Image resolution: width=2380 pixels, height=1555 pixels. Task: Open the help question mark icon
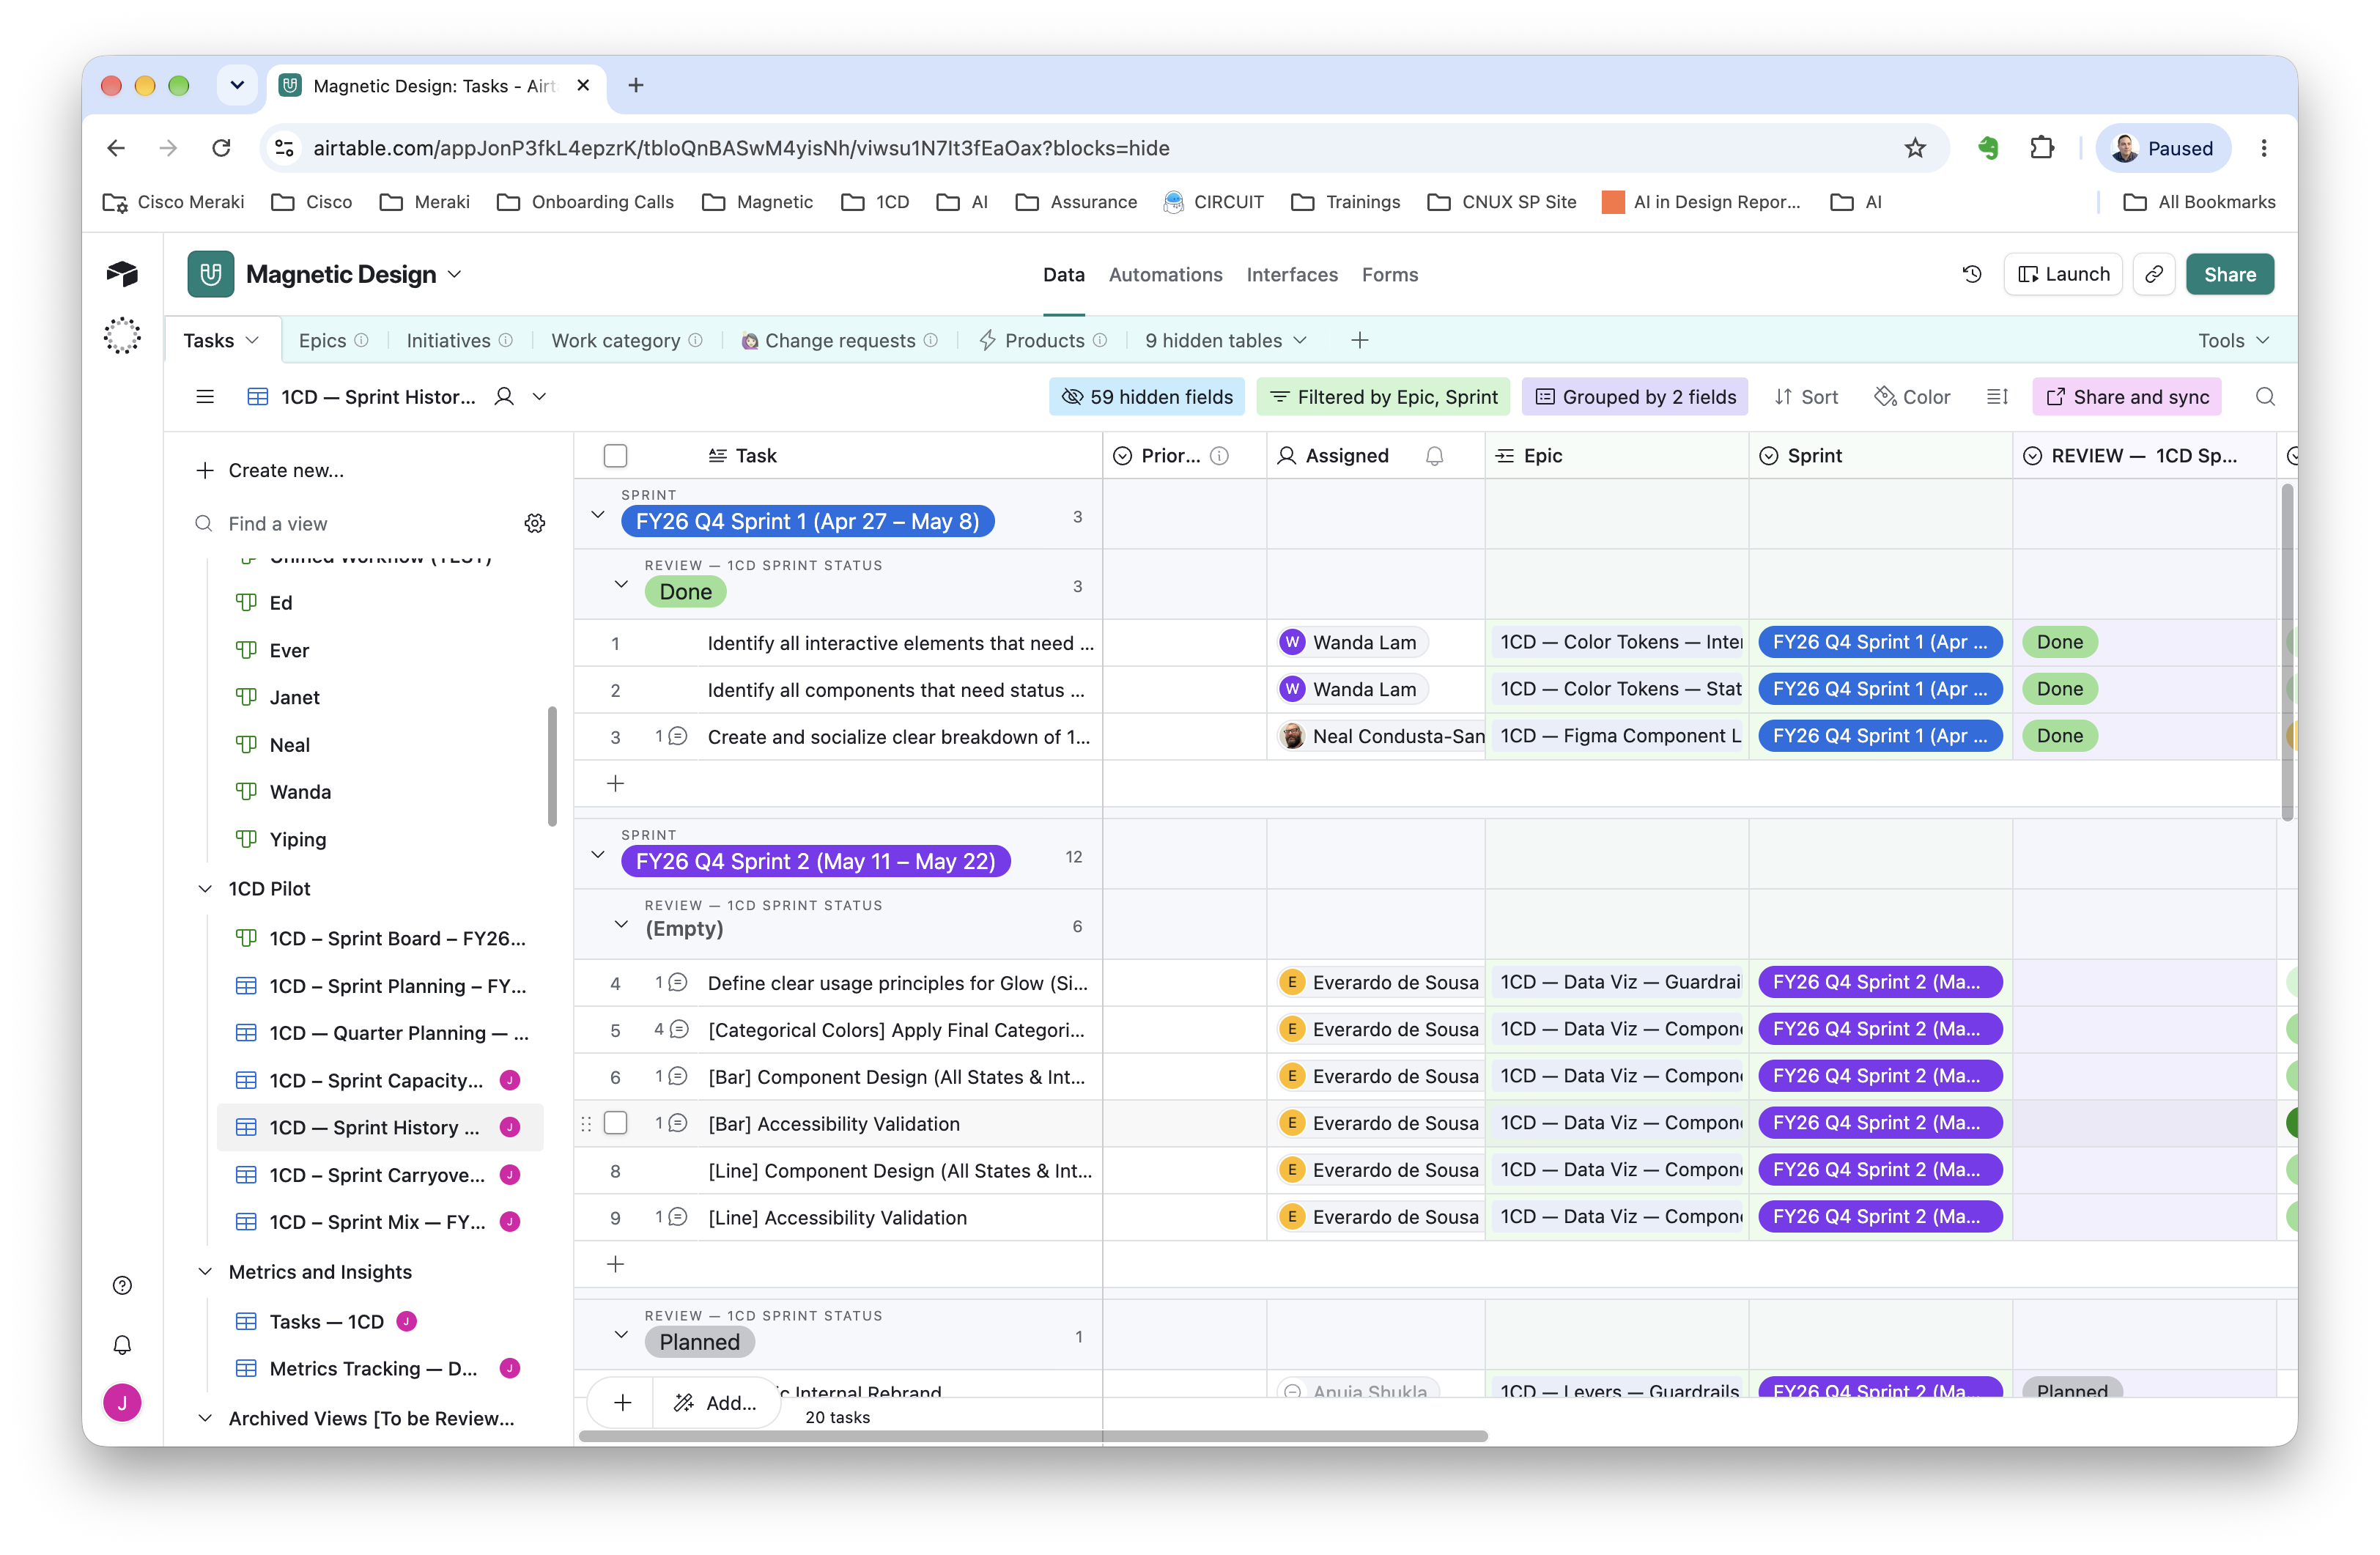click(122, 1285)
